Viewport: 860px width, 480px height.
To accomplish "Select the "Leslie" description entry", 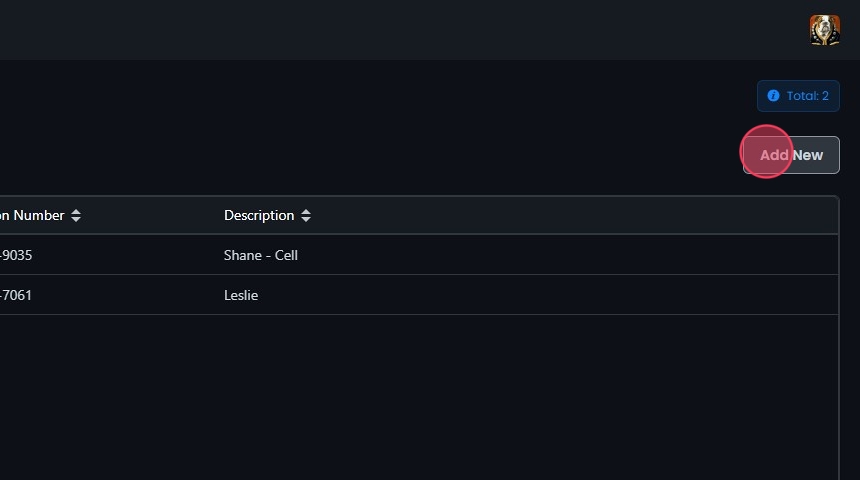I will (x=241, y=295).
